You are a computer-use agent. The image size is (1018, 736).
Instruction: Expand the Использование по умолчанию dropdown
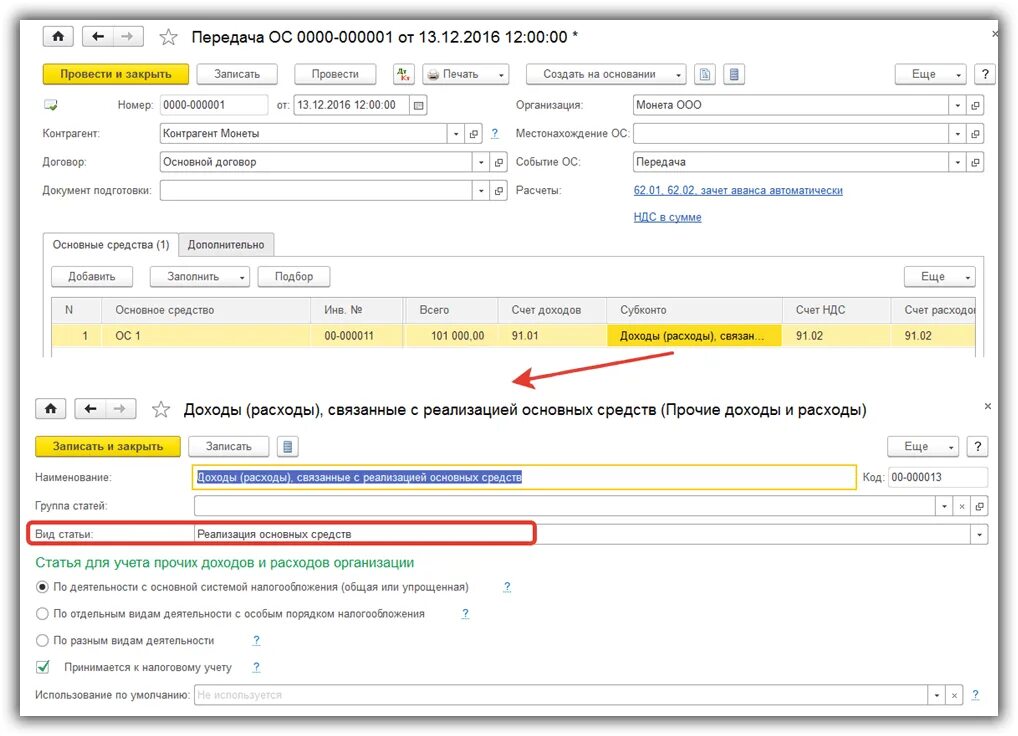[936, 695]
